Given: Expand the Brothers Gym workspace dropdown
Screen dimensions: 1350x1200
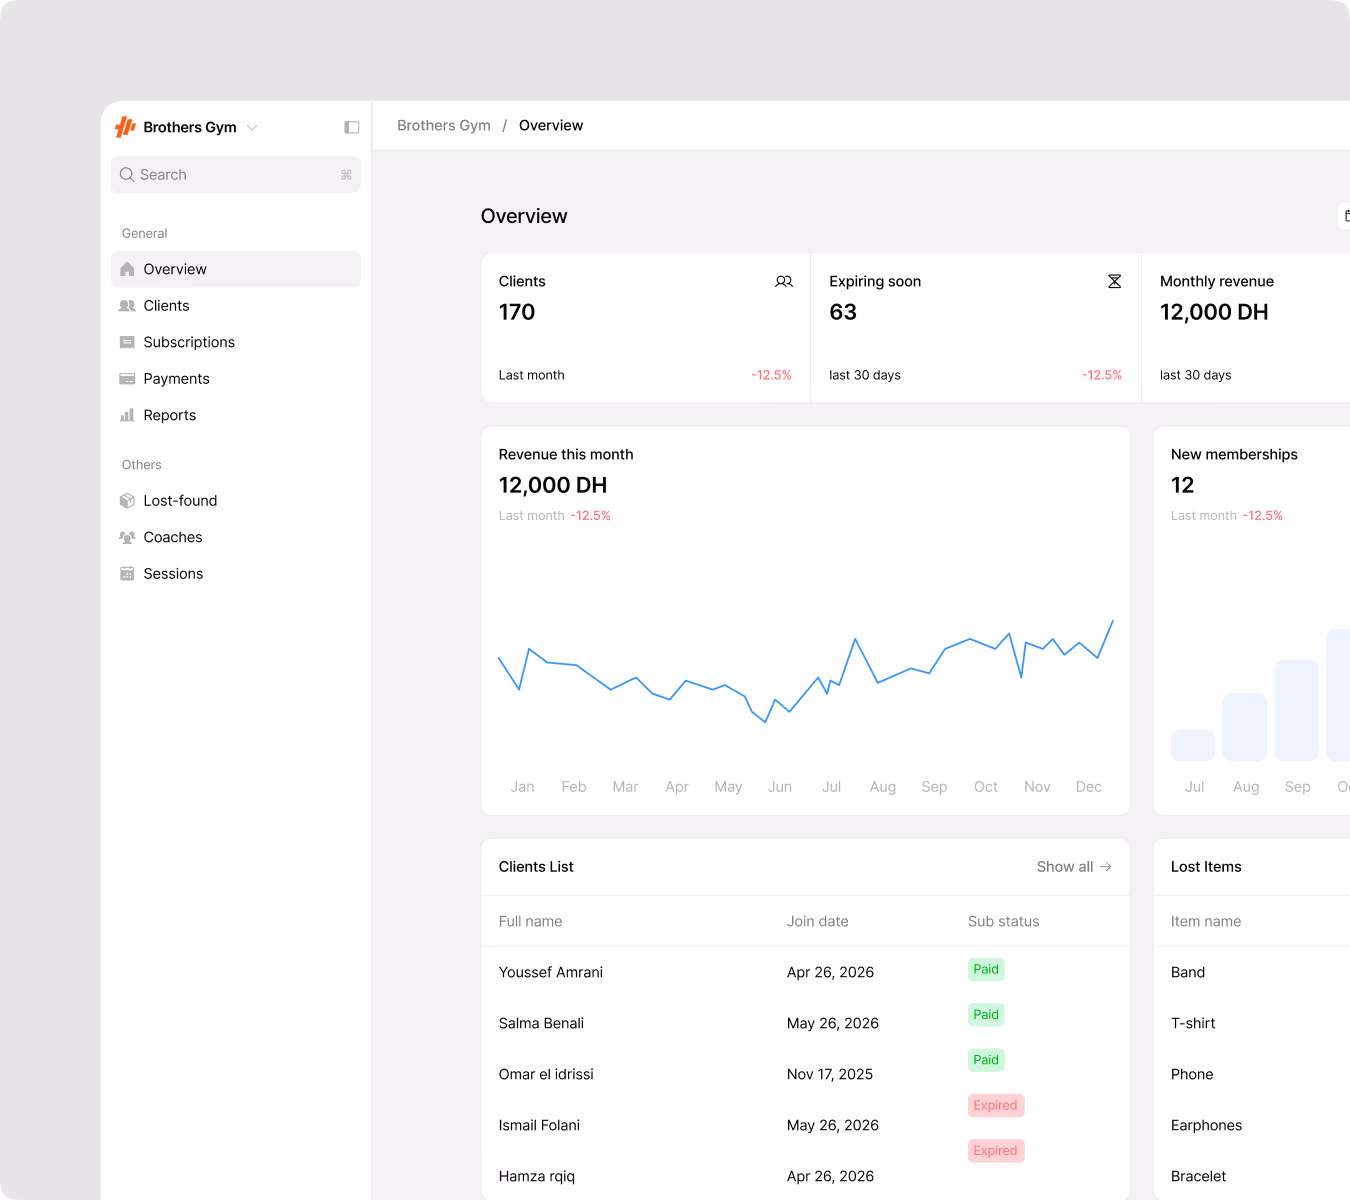Looking at the screenshot, I should click(252, 127).
